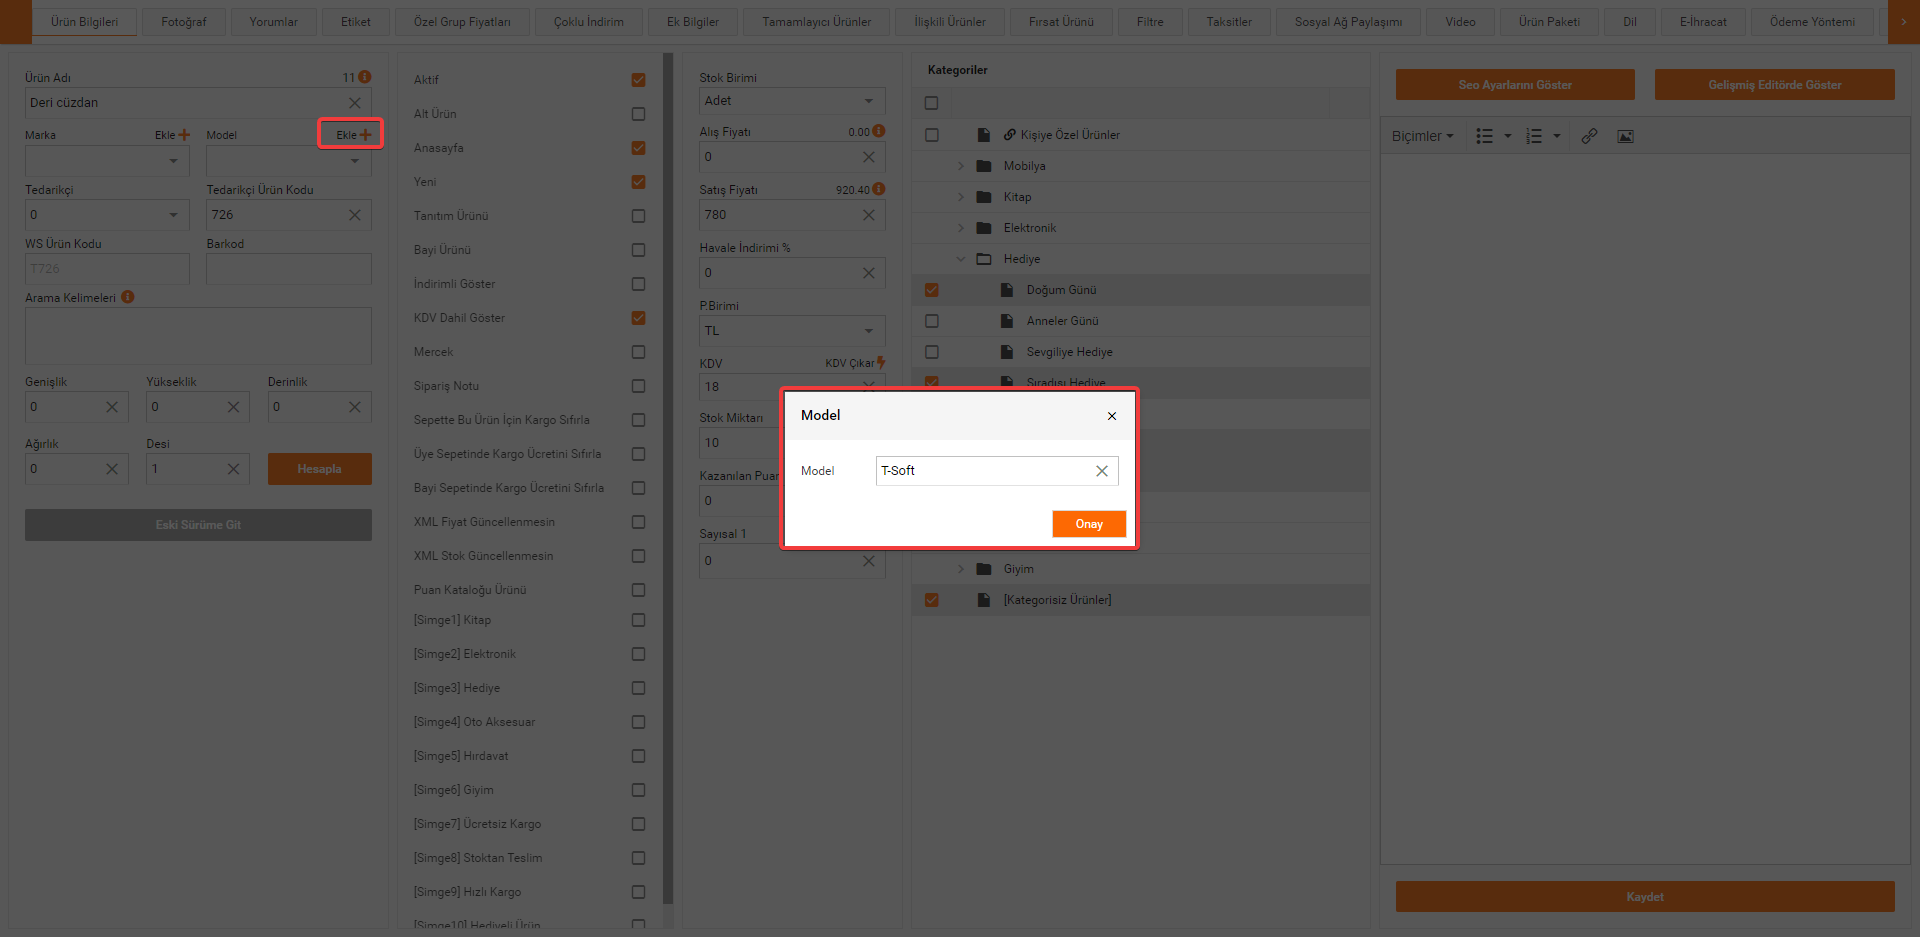This screenshot has height=937, width=1920.
Task: Open the Çoklu İndirim tab
Action: (x=589, y=22)
